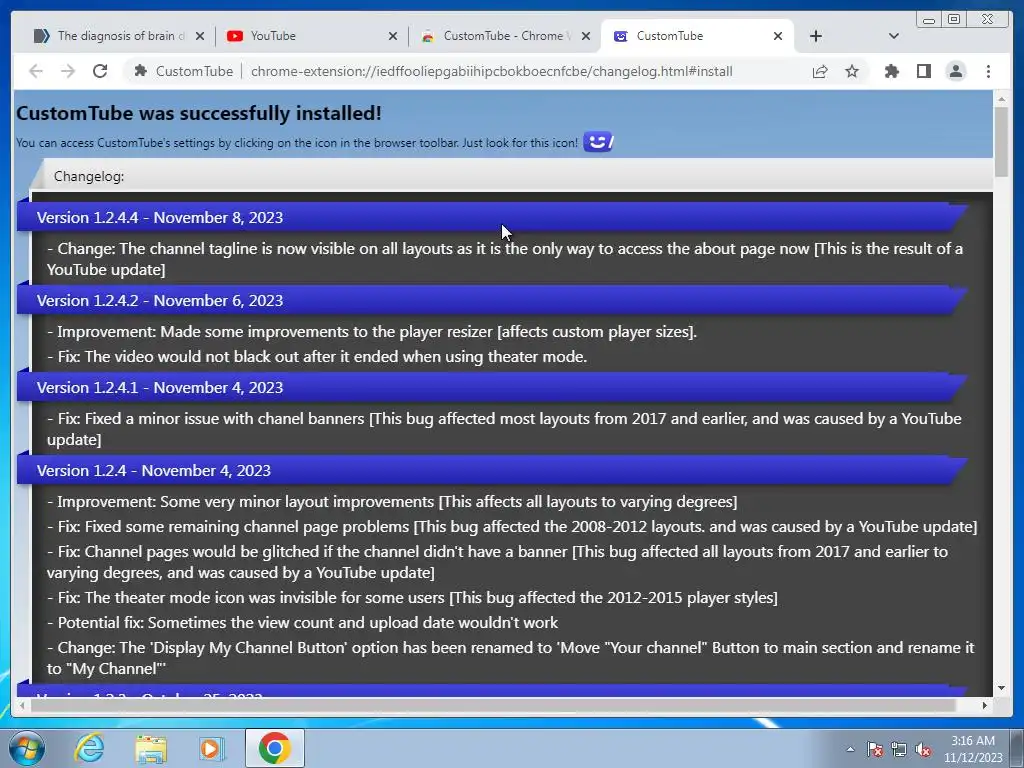Click the browser forward arrow
Image resolution: width=1024 pixels, height=768 pixels.
(68, 71)
